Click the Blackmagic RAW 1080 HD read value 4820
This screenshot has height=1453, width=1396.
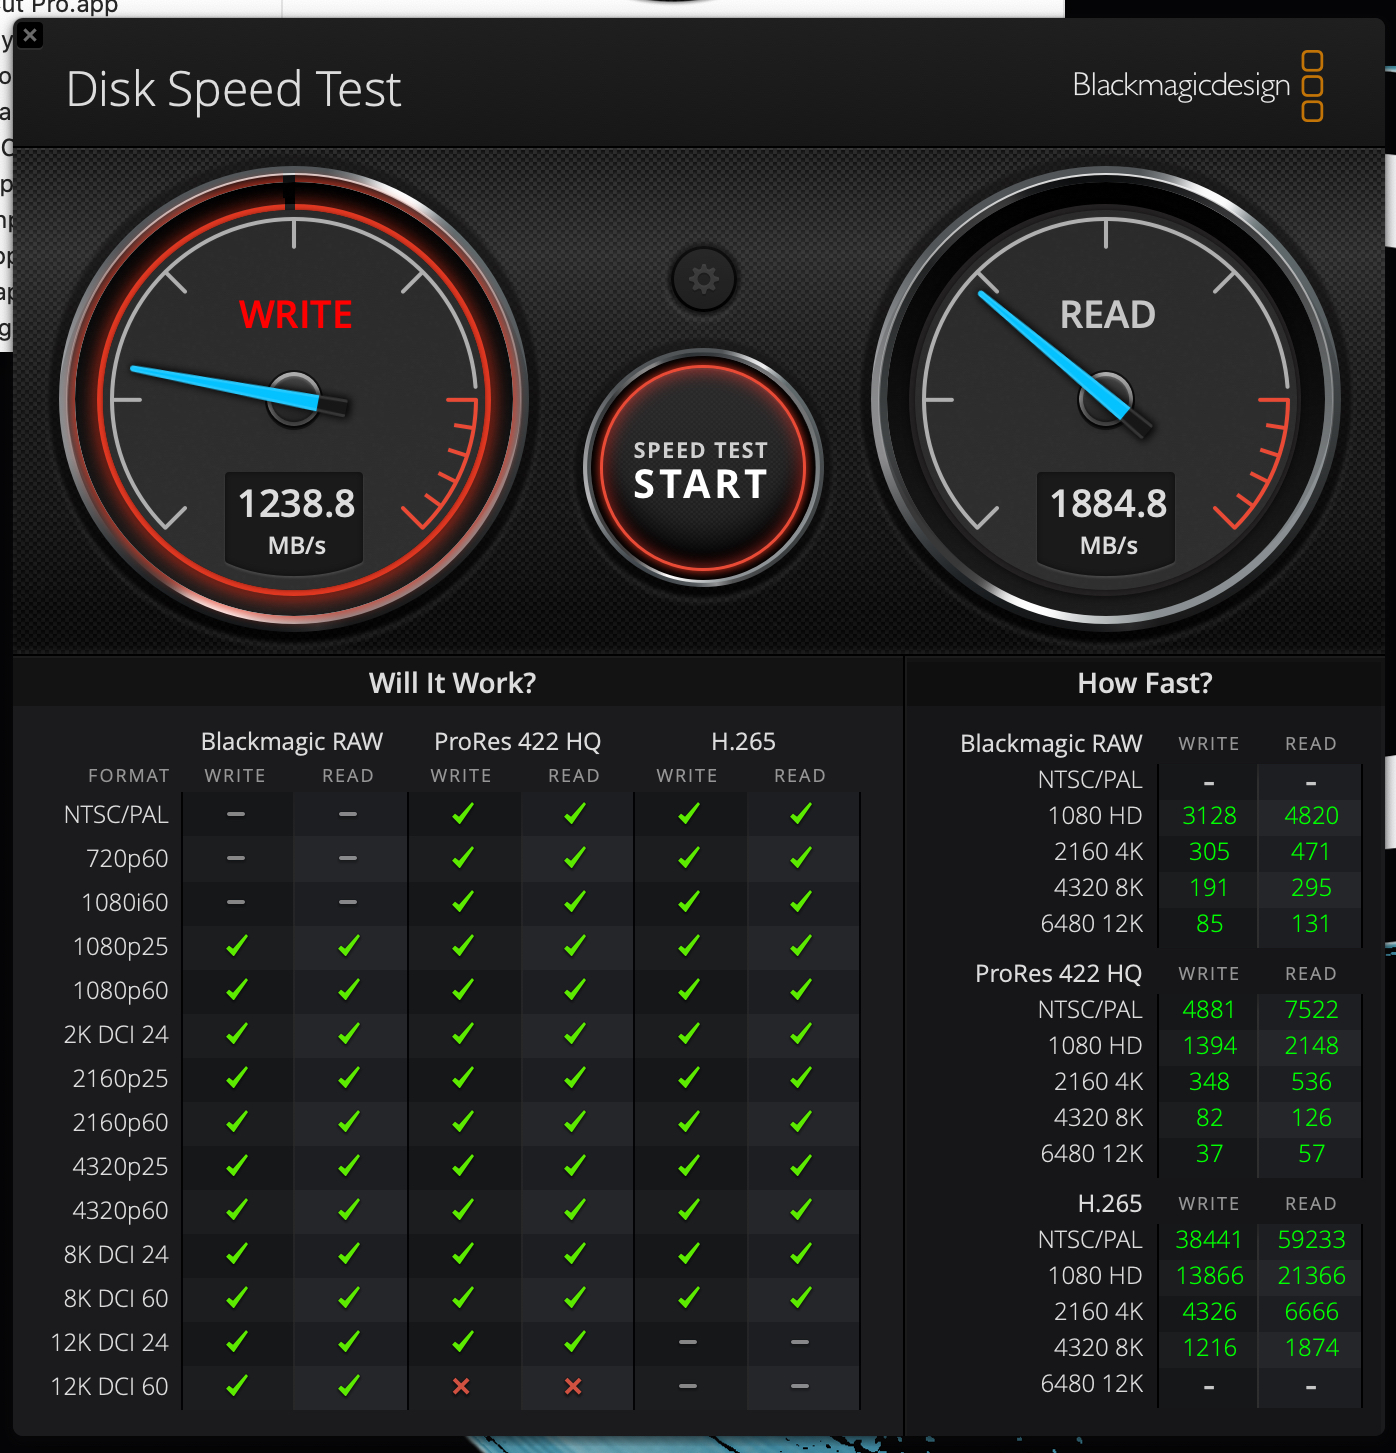[x=1311, y=816]
